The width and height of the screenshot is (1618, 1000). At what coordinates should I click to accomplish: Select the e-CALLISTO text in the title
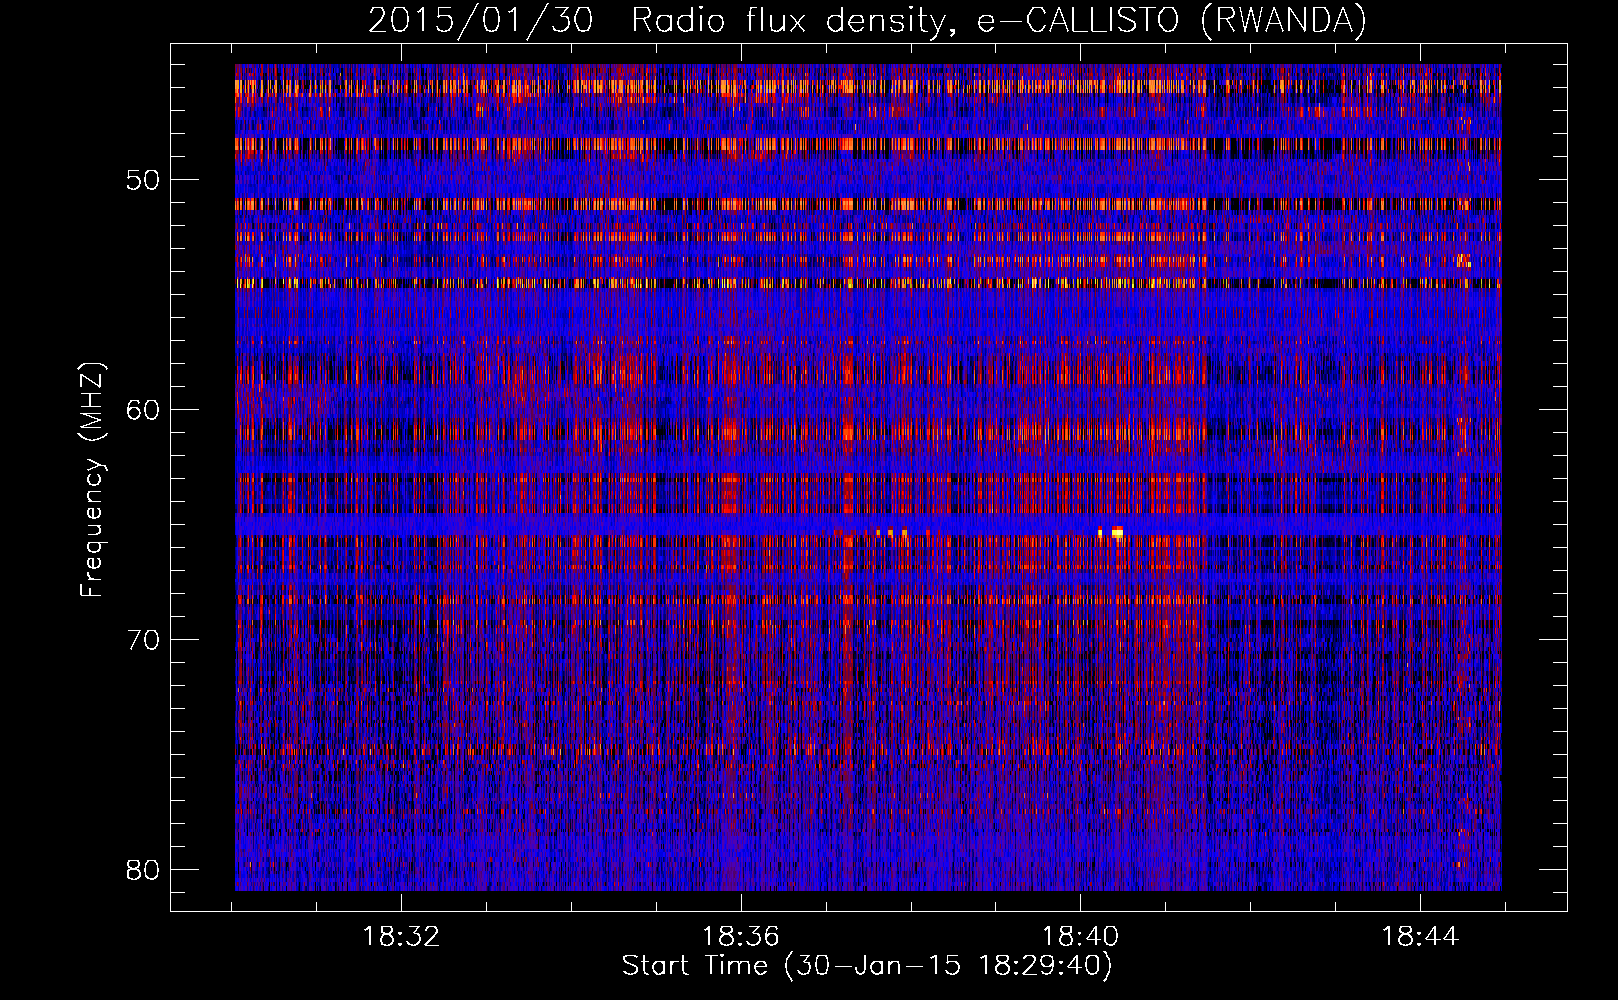point(1078,20)
